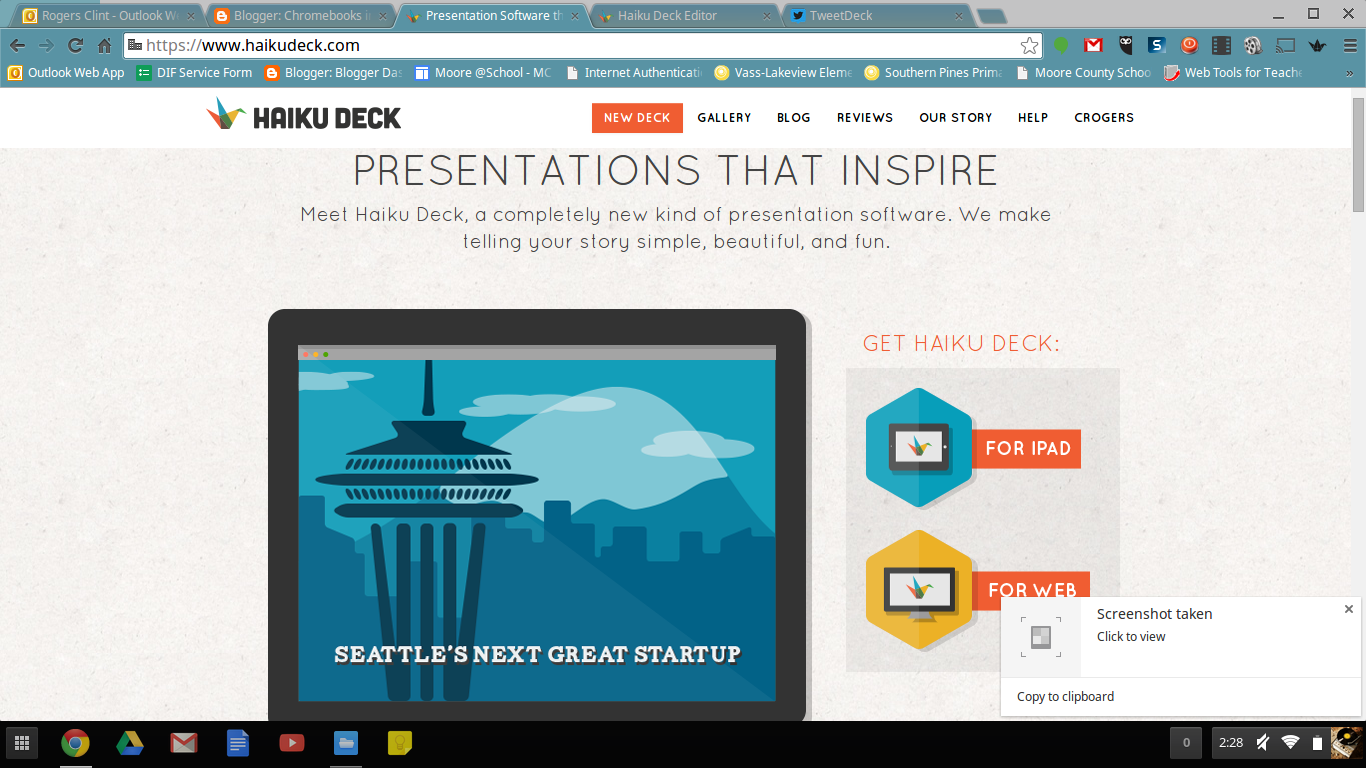This screenshot has width=1366, height=768.
Task: Click the Haiku Deck logo
Action: [304, 116]
